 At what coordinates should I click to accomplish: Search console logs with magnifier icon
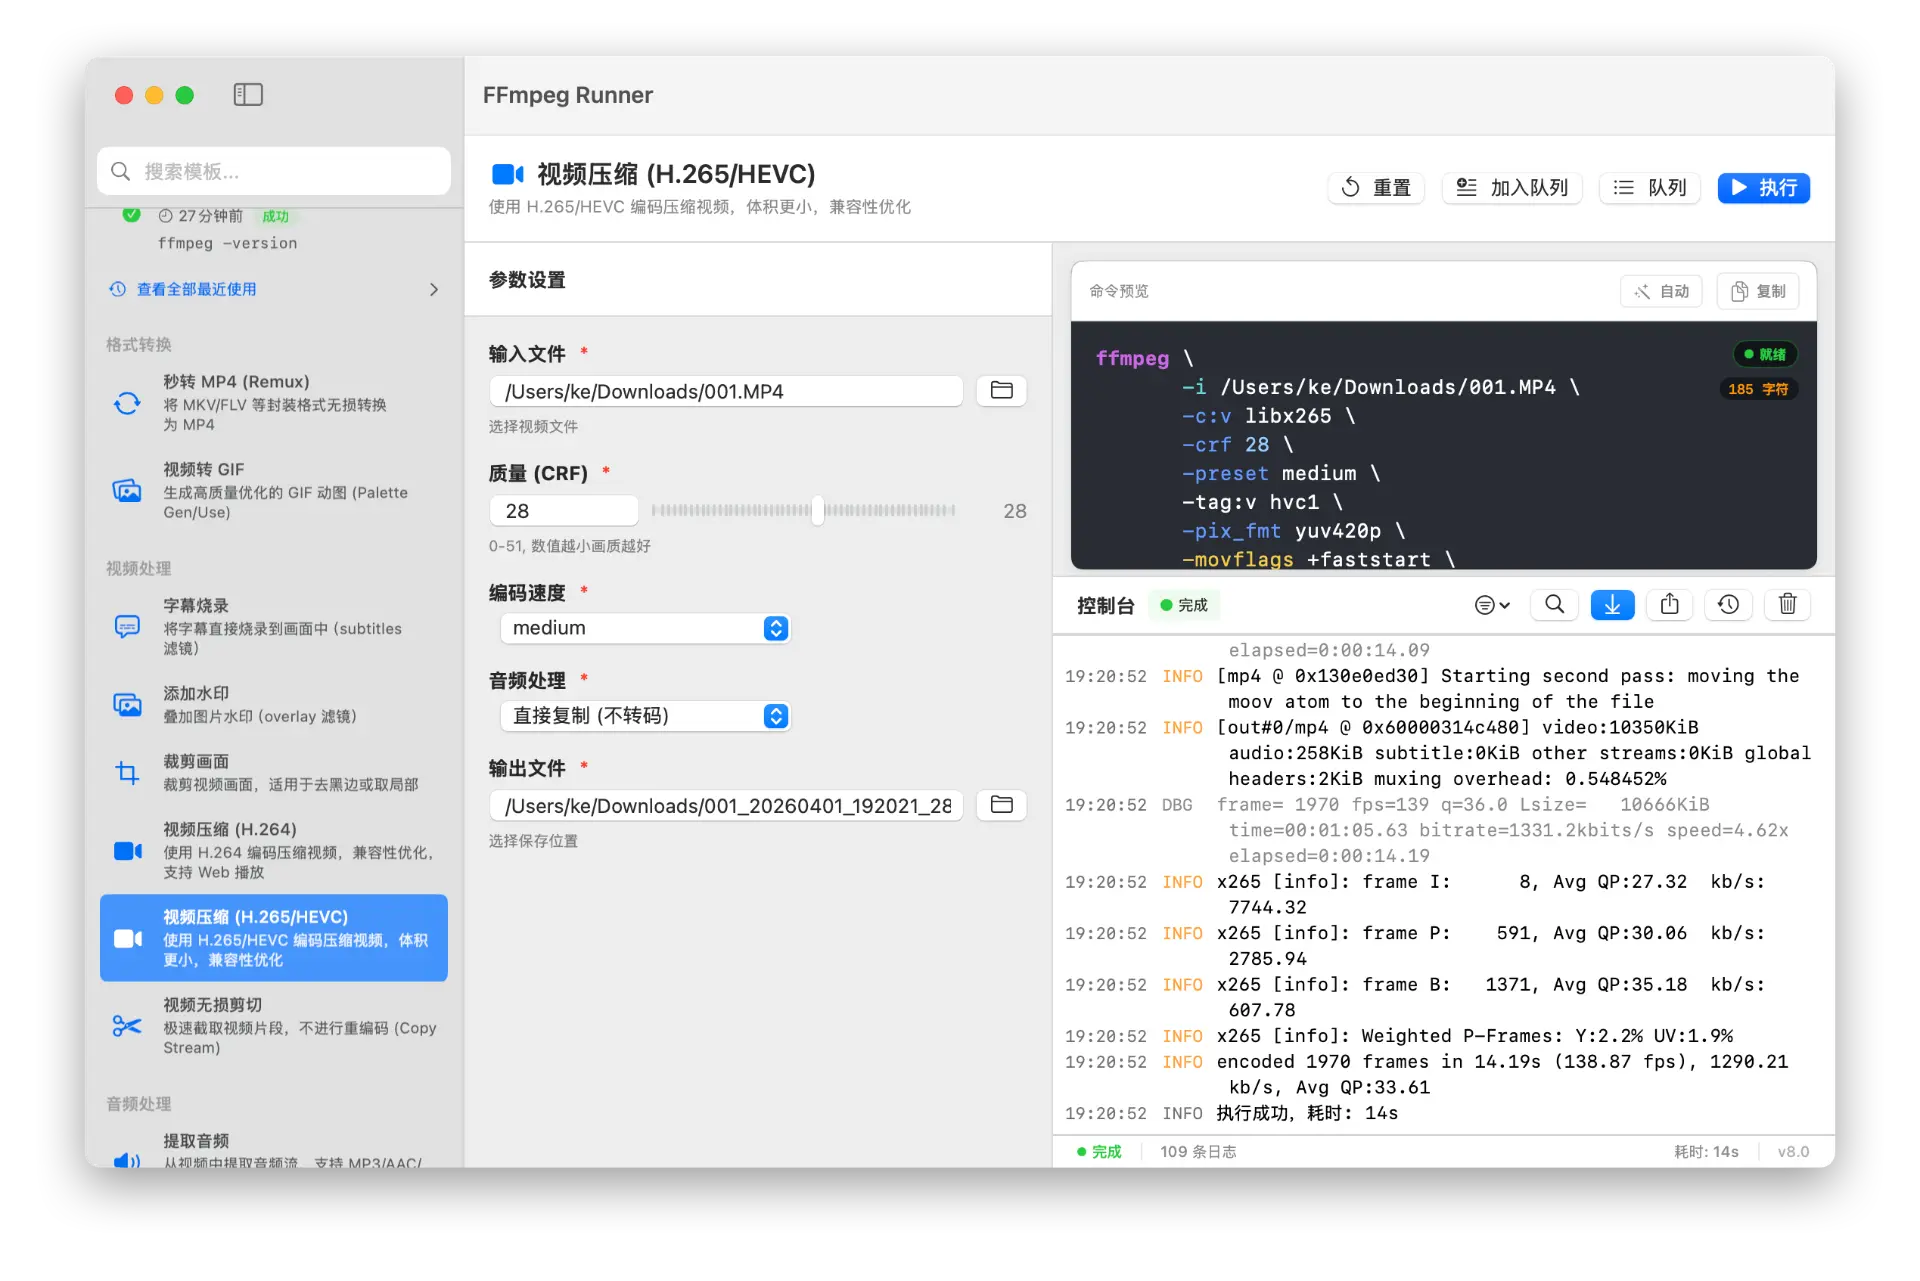(x=1555, y=604)
